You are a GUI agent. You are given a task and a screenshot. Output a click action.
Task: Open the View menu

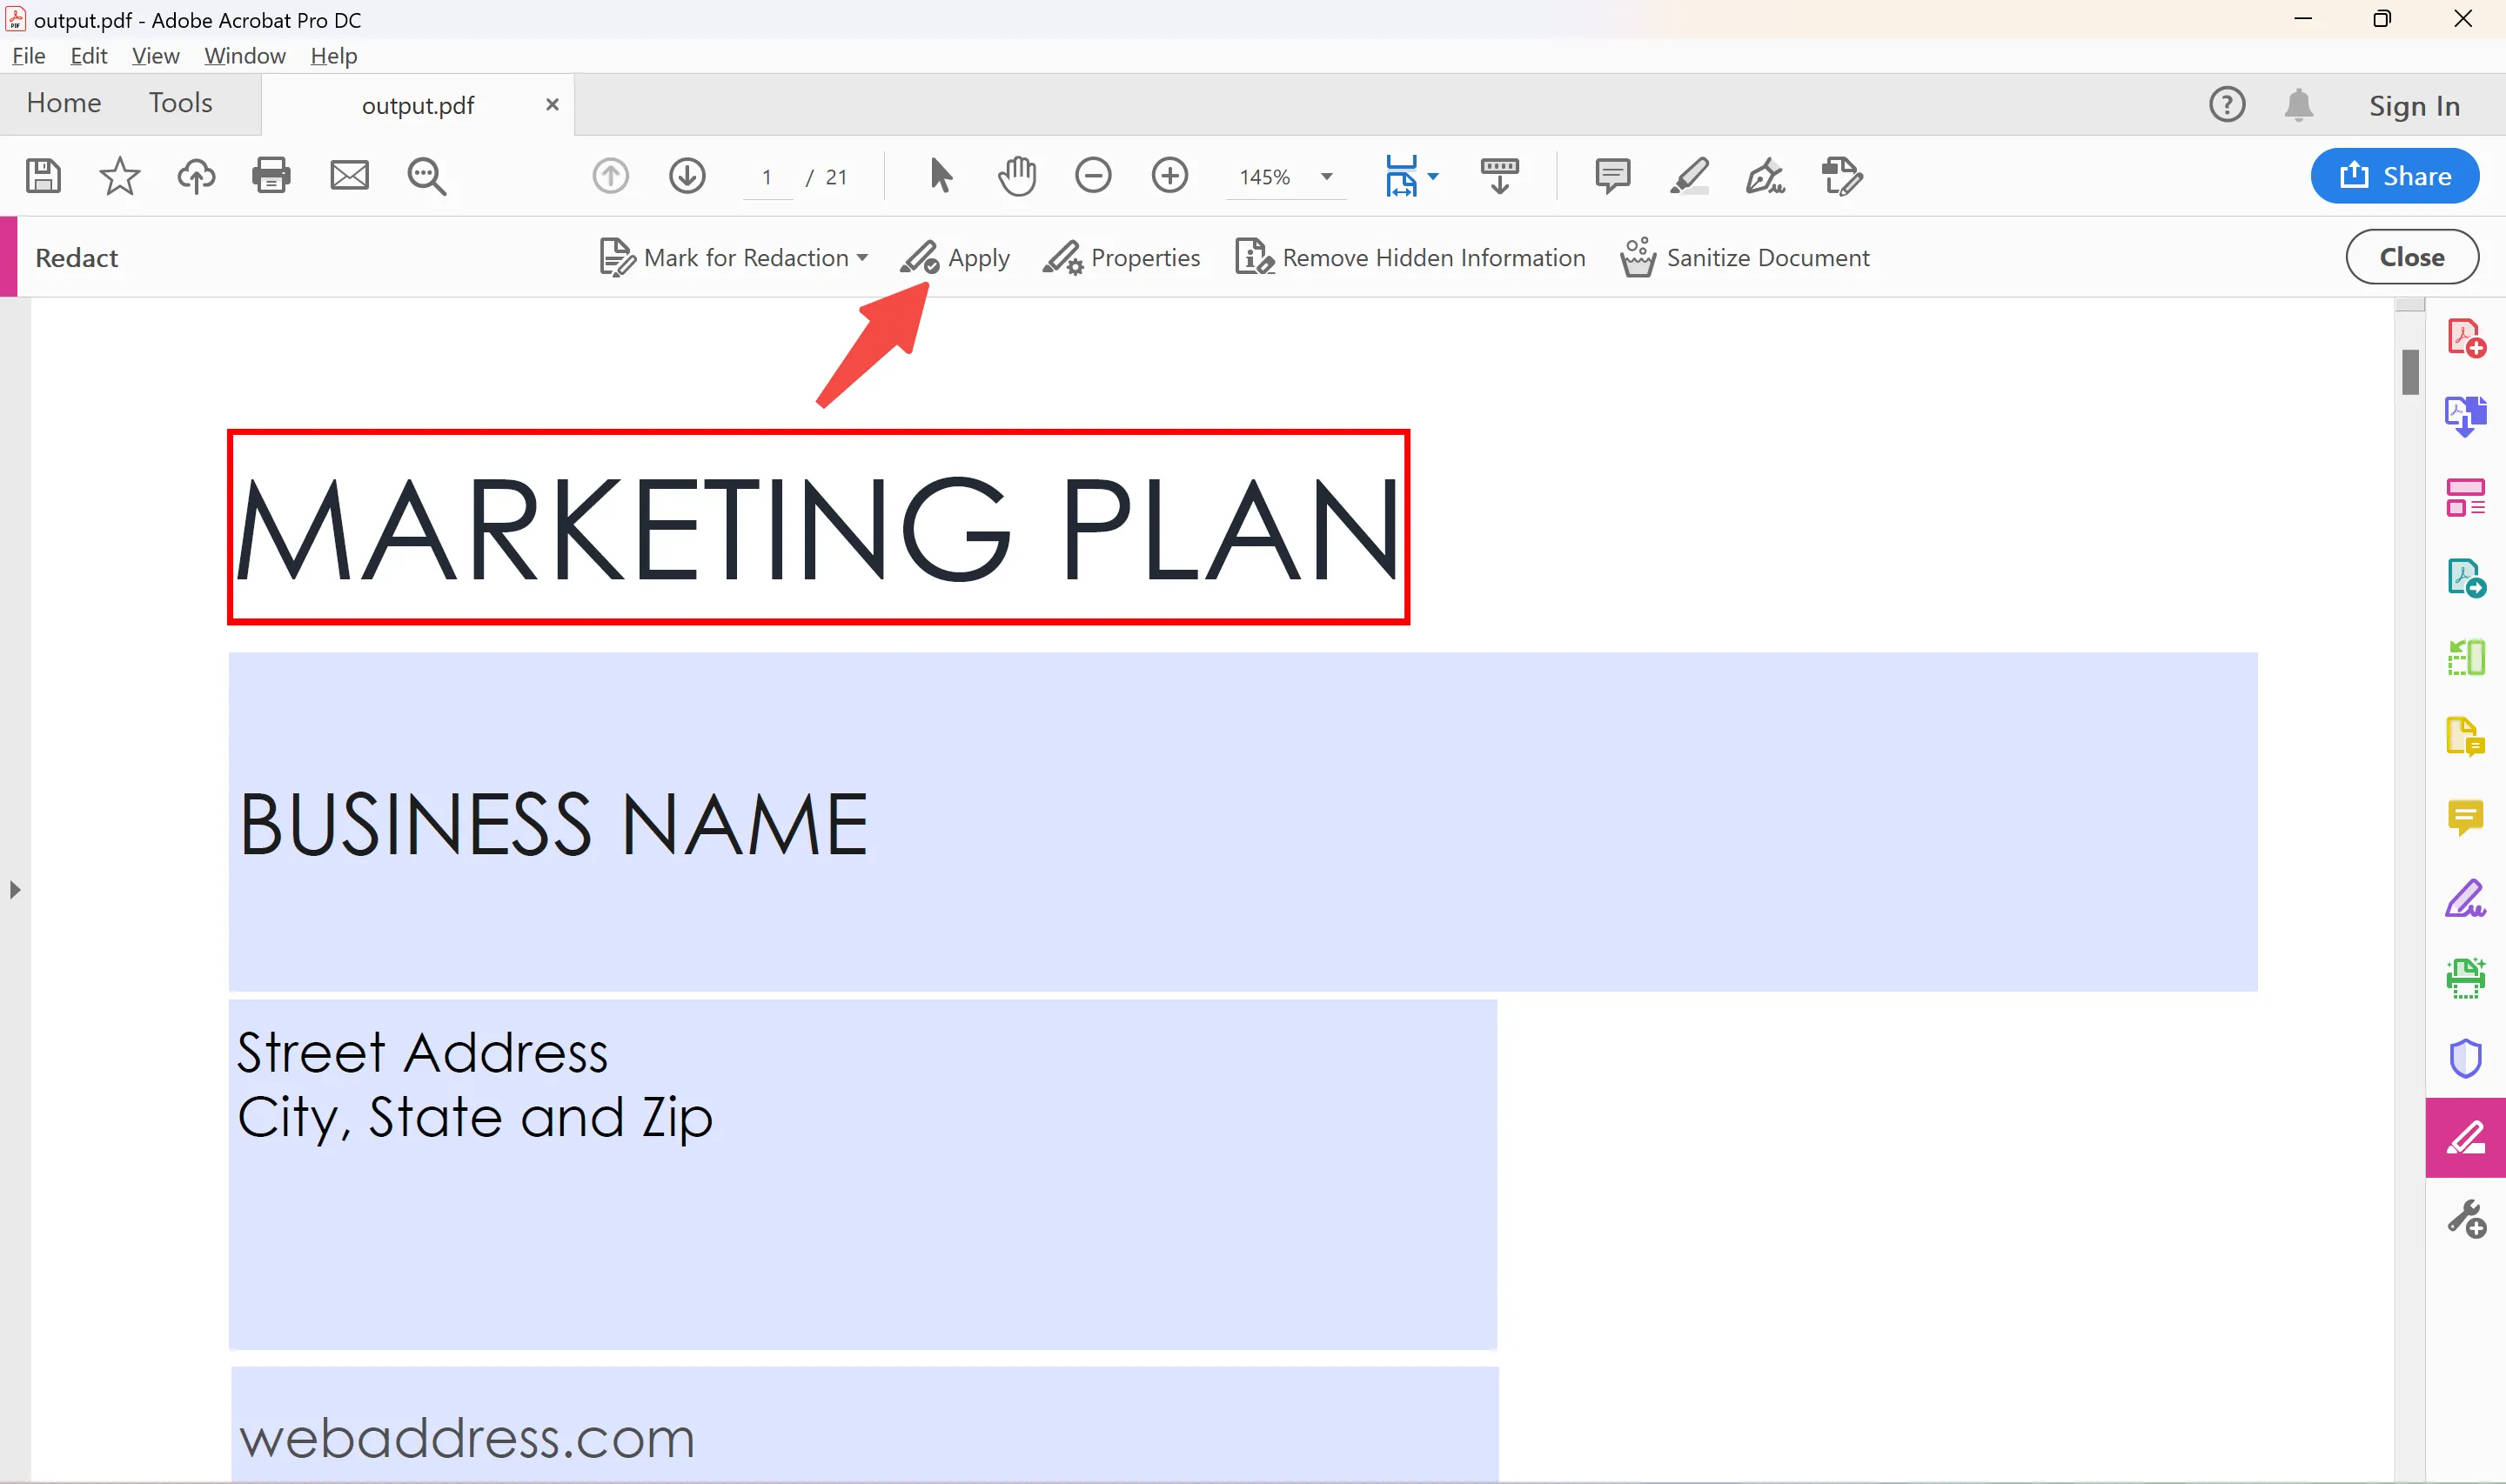click(x=155, y=56)
